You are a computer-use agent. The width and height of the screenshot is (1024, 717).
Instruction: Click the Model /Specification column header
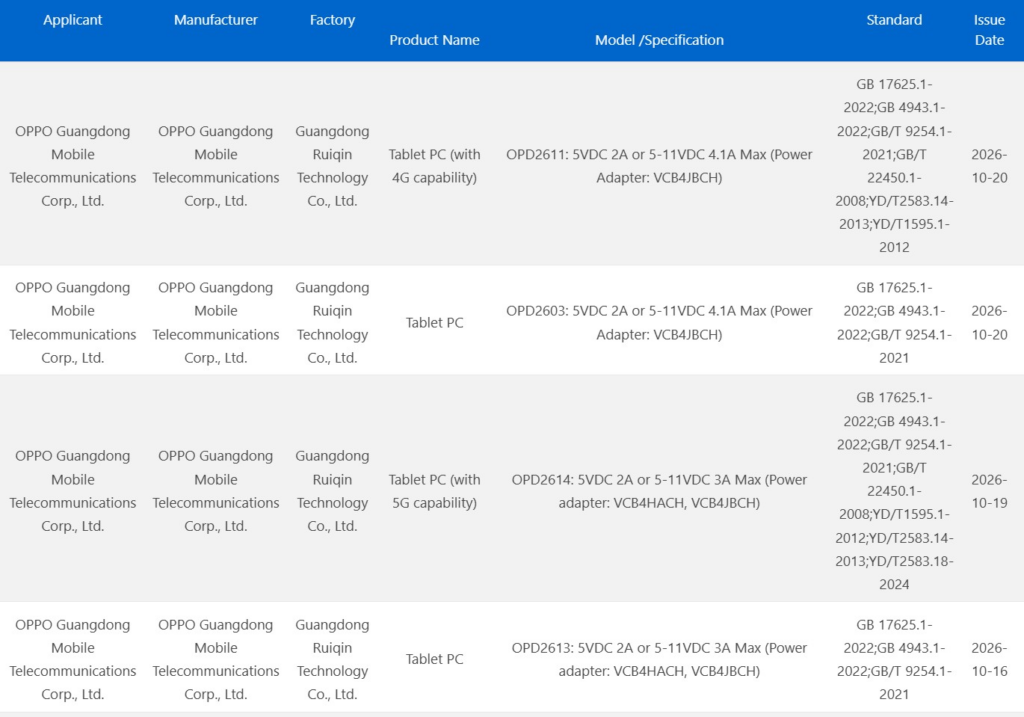[x=659, y=40]
